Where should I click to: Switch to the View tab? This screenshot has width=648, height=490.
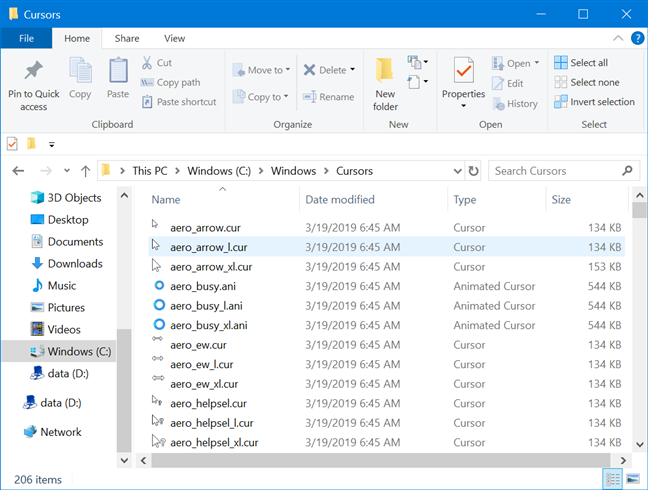coord(174,38)
